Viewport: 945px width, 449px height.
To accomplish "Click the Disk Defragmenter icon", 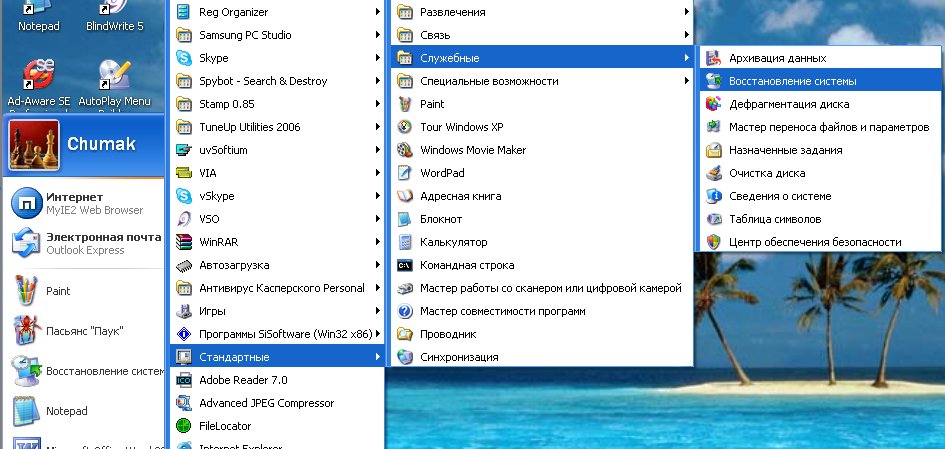I will click(713, 104).
